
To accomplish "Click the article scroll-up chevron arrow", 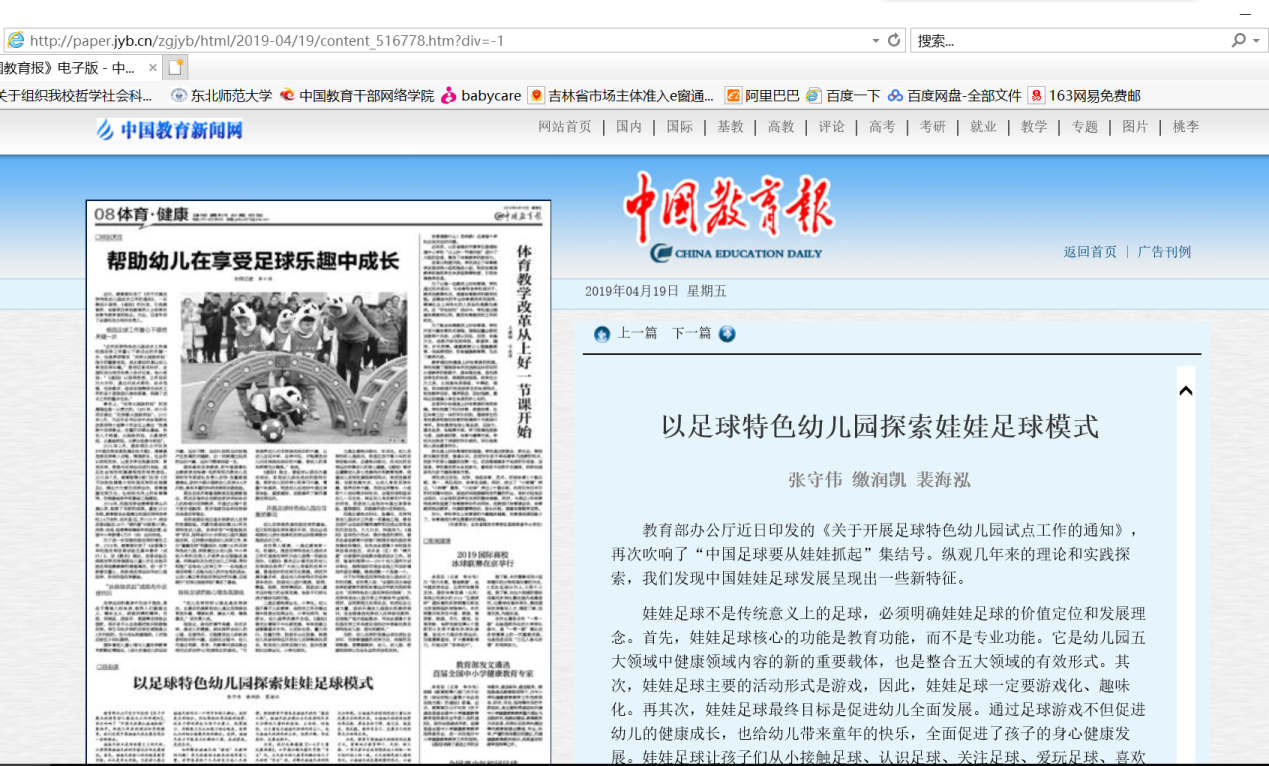I will pos(1186,391).
